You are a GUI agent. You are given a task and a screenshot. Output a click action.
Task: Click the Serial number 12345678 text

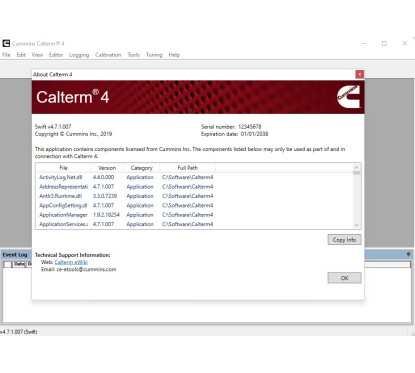coord(231,127)
